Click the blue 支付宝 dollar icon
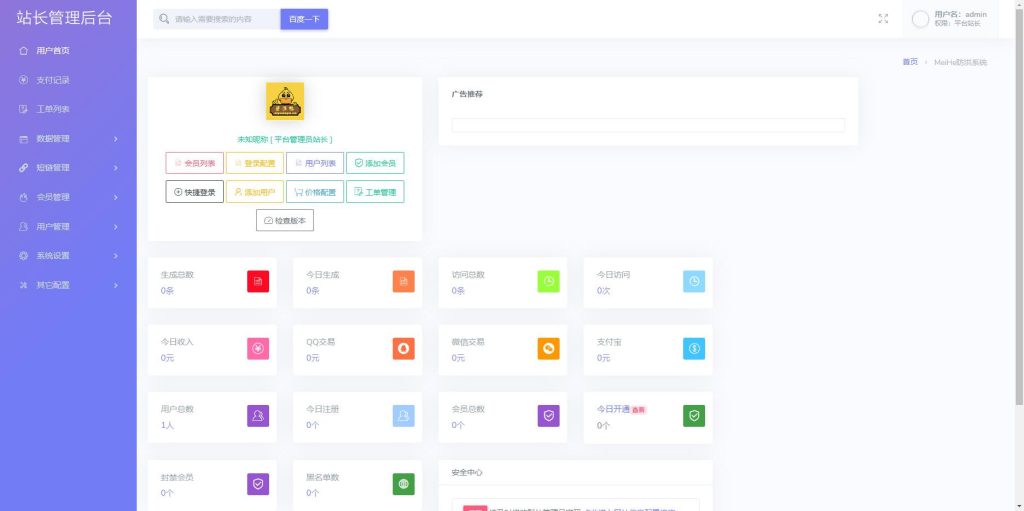The width and height of the screenshot is (1024, 511). click(x=694, y=349)
